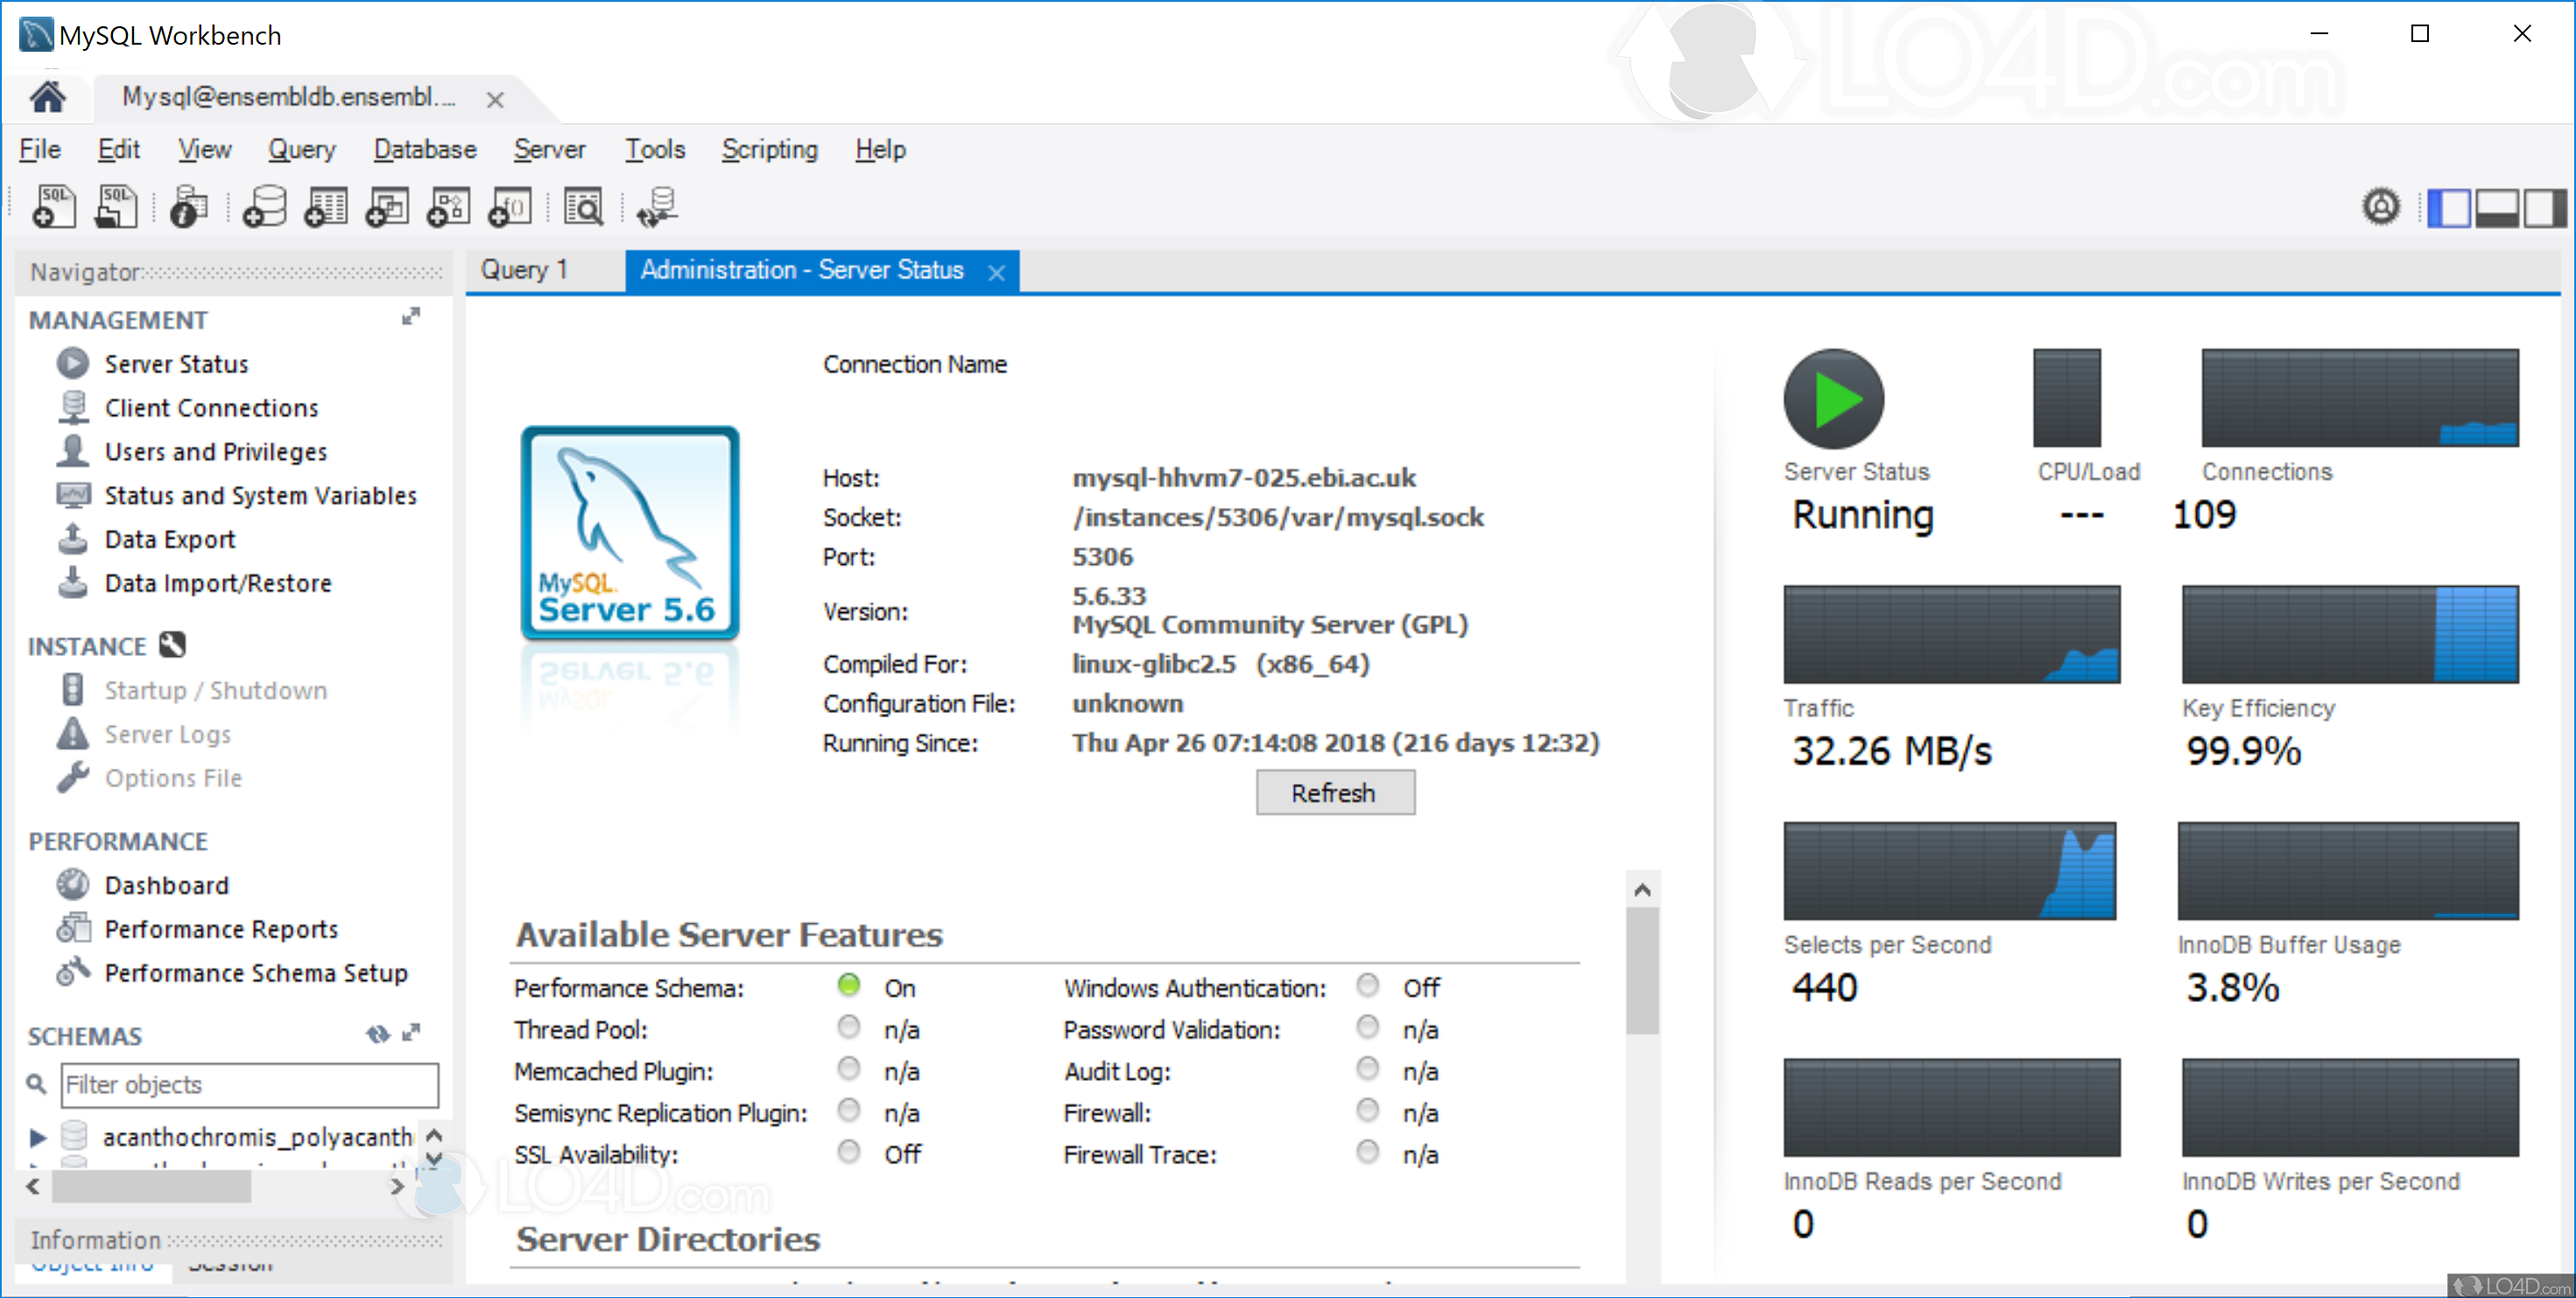Expand the Management section with arrows icon
The image size is (2576, 1298).
[411, 317]
